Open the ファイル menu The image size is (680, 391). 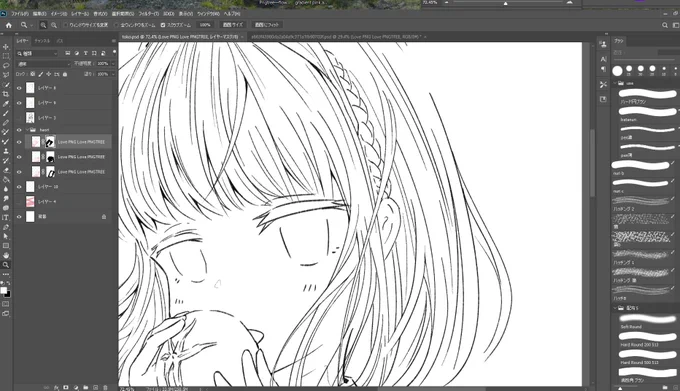[20, 14]
